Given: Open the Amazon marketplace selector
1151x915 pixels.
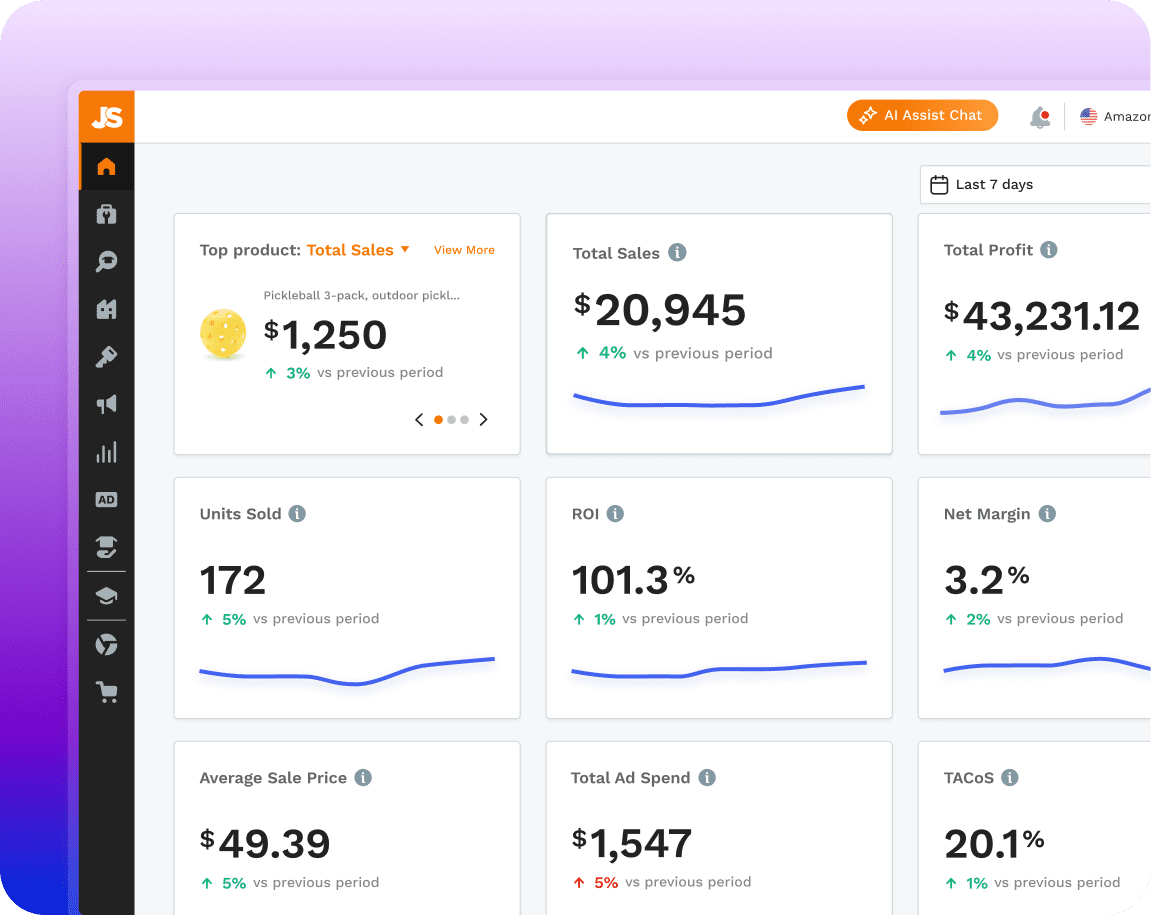Looking at the screenshot, I should click(x=1115, y=116).
